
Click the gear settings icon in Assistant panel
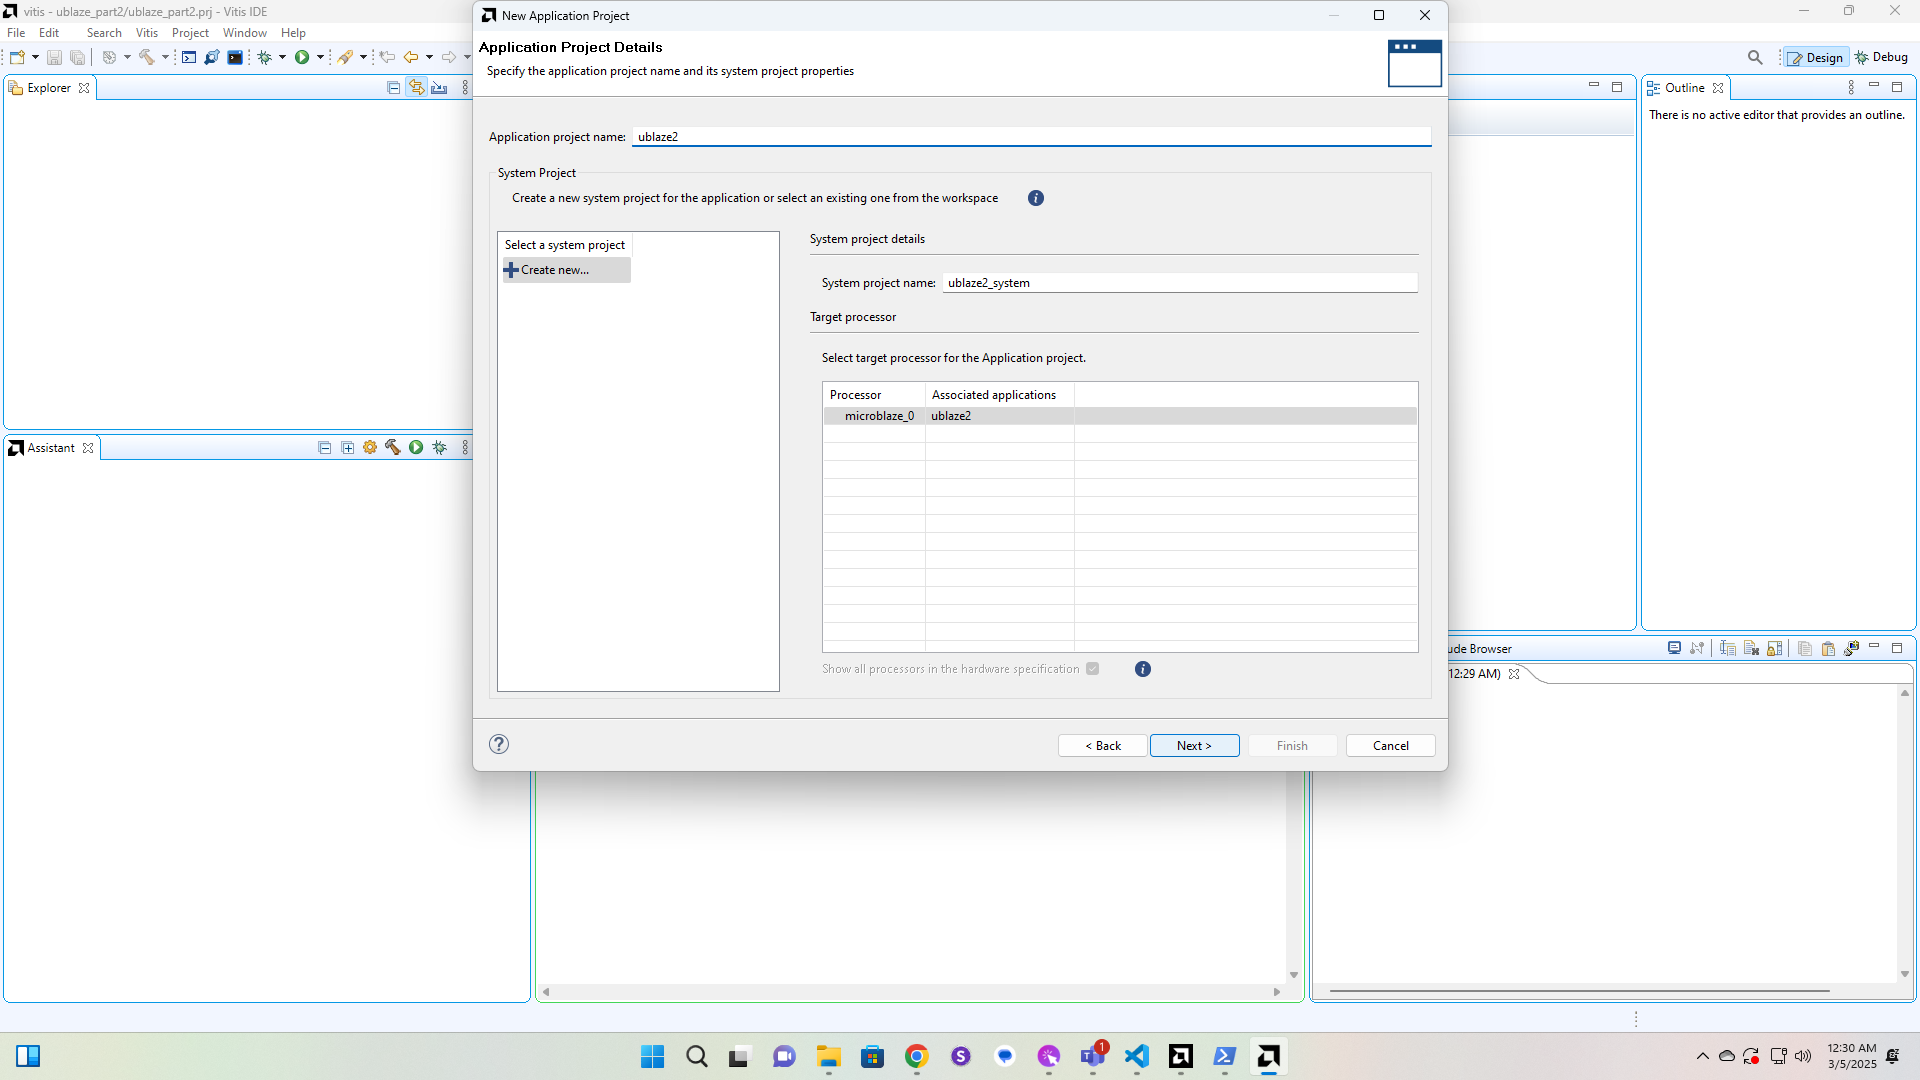pos(370,448)
